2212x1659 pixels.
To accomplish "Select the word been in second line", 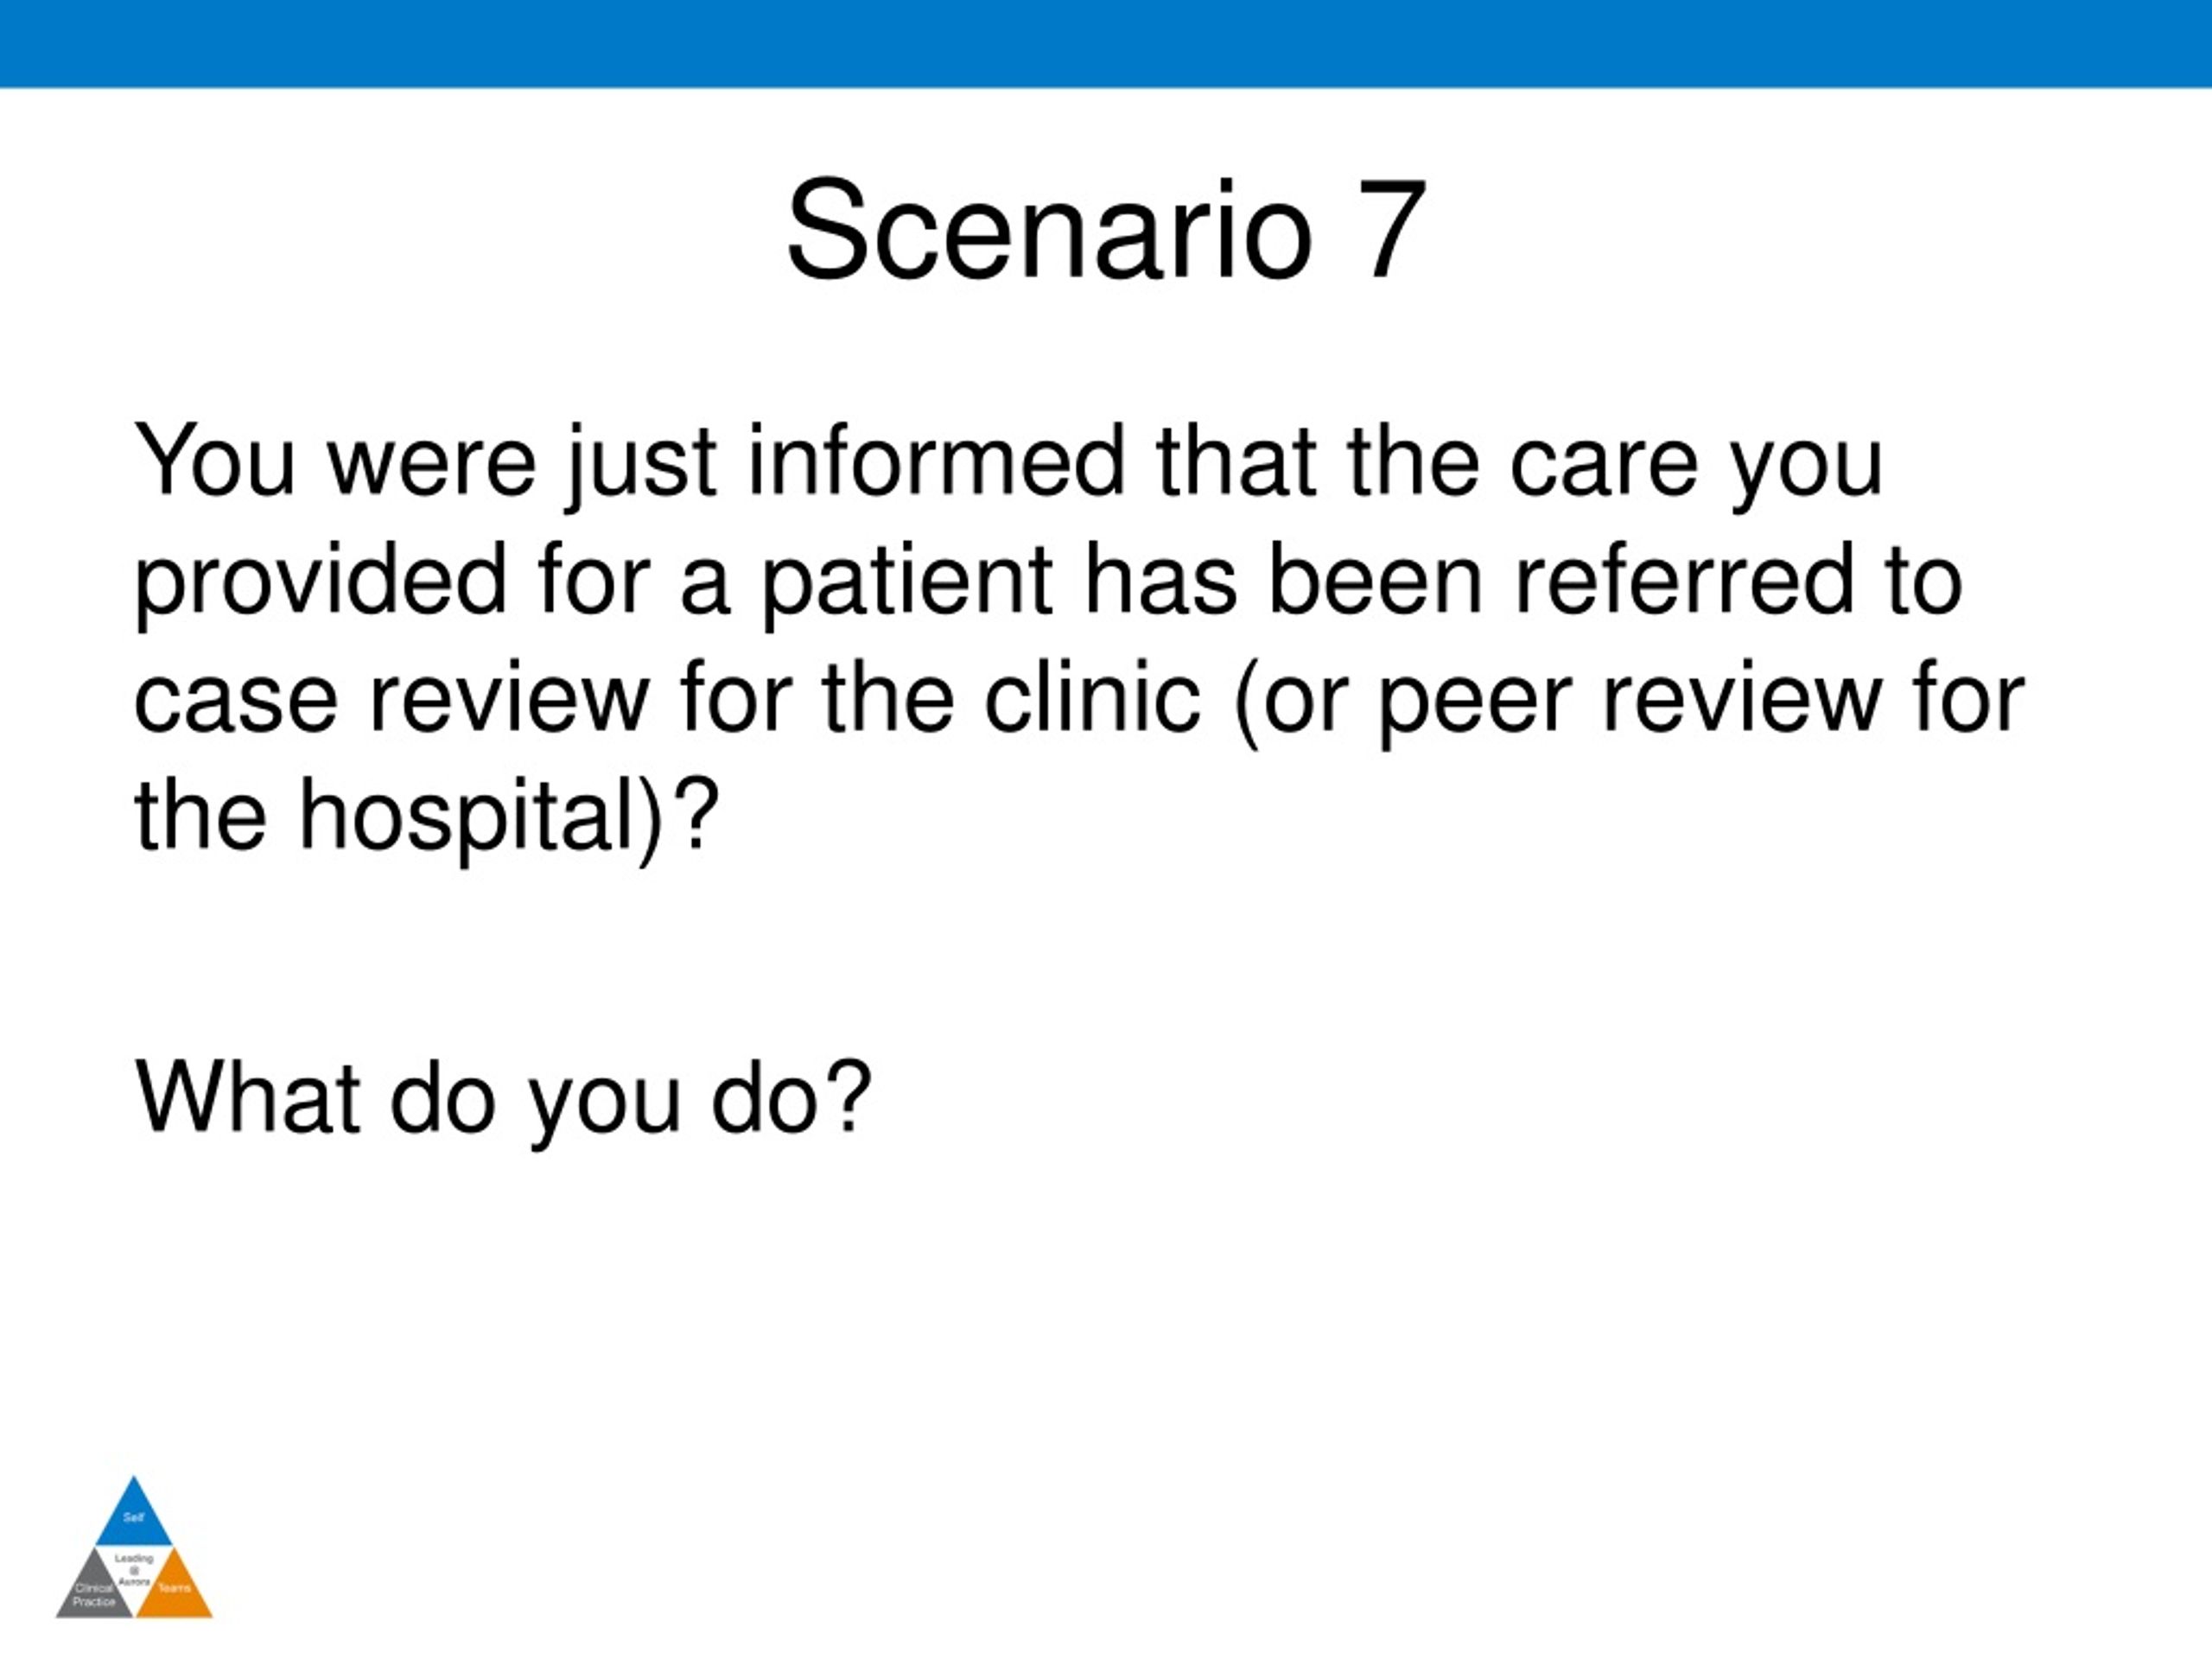I will point(1376,580).
